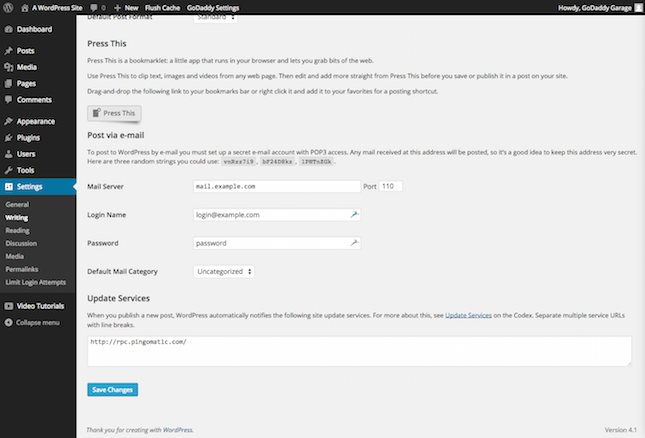Open Limit Login Attempts settings
645x438 pixels.
click(35, 282)
